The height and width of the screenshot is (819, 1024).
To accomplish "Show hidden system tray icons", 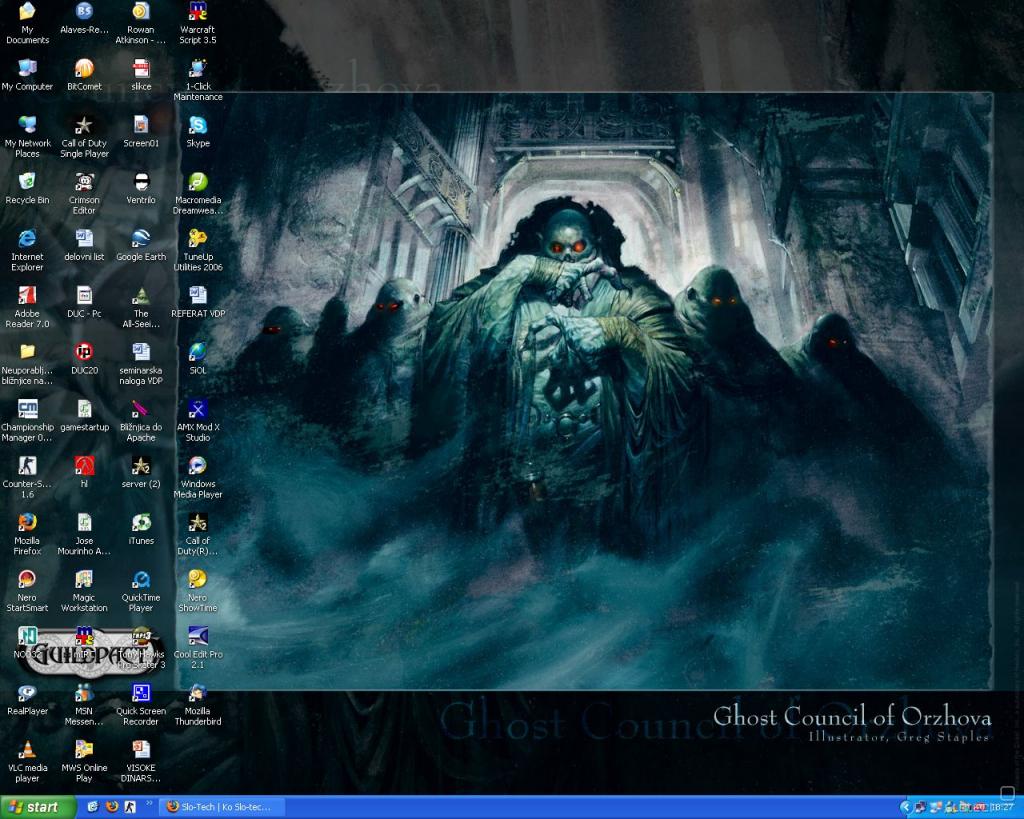I will click(905, 807).
